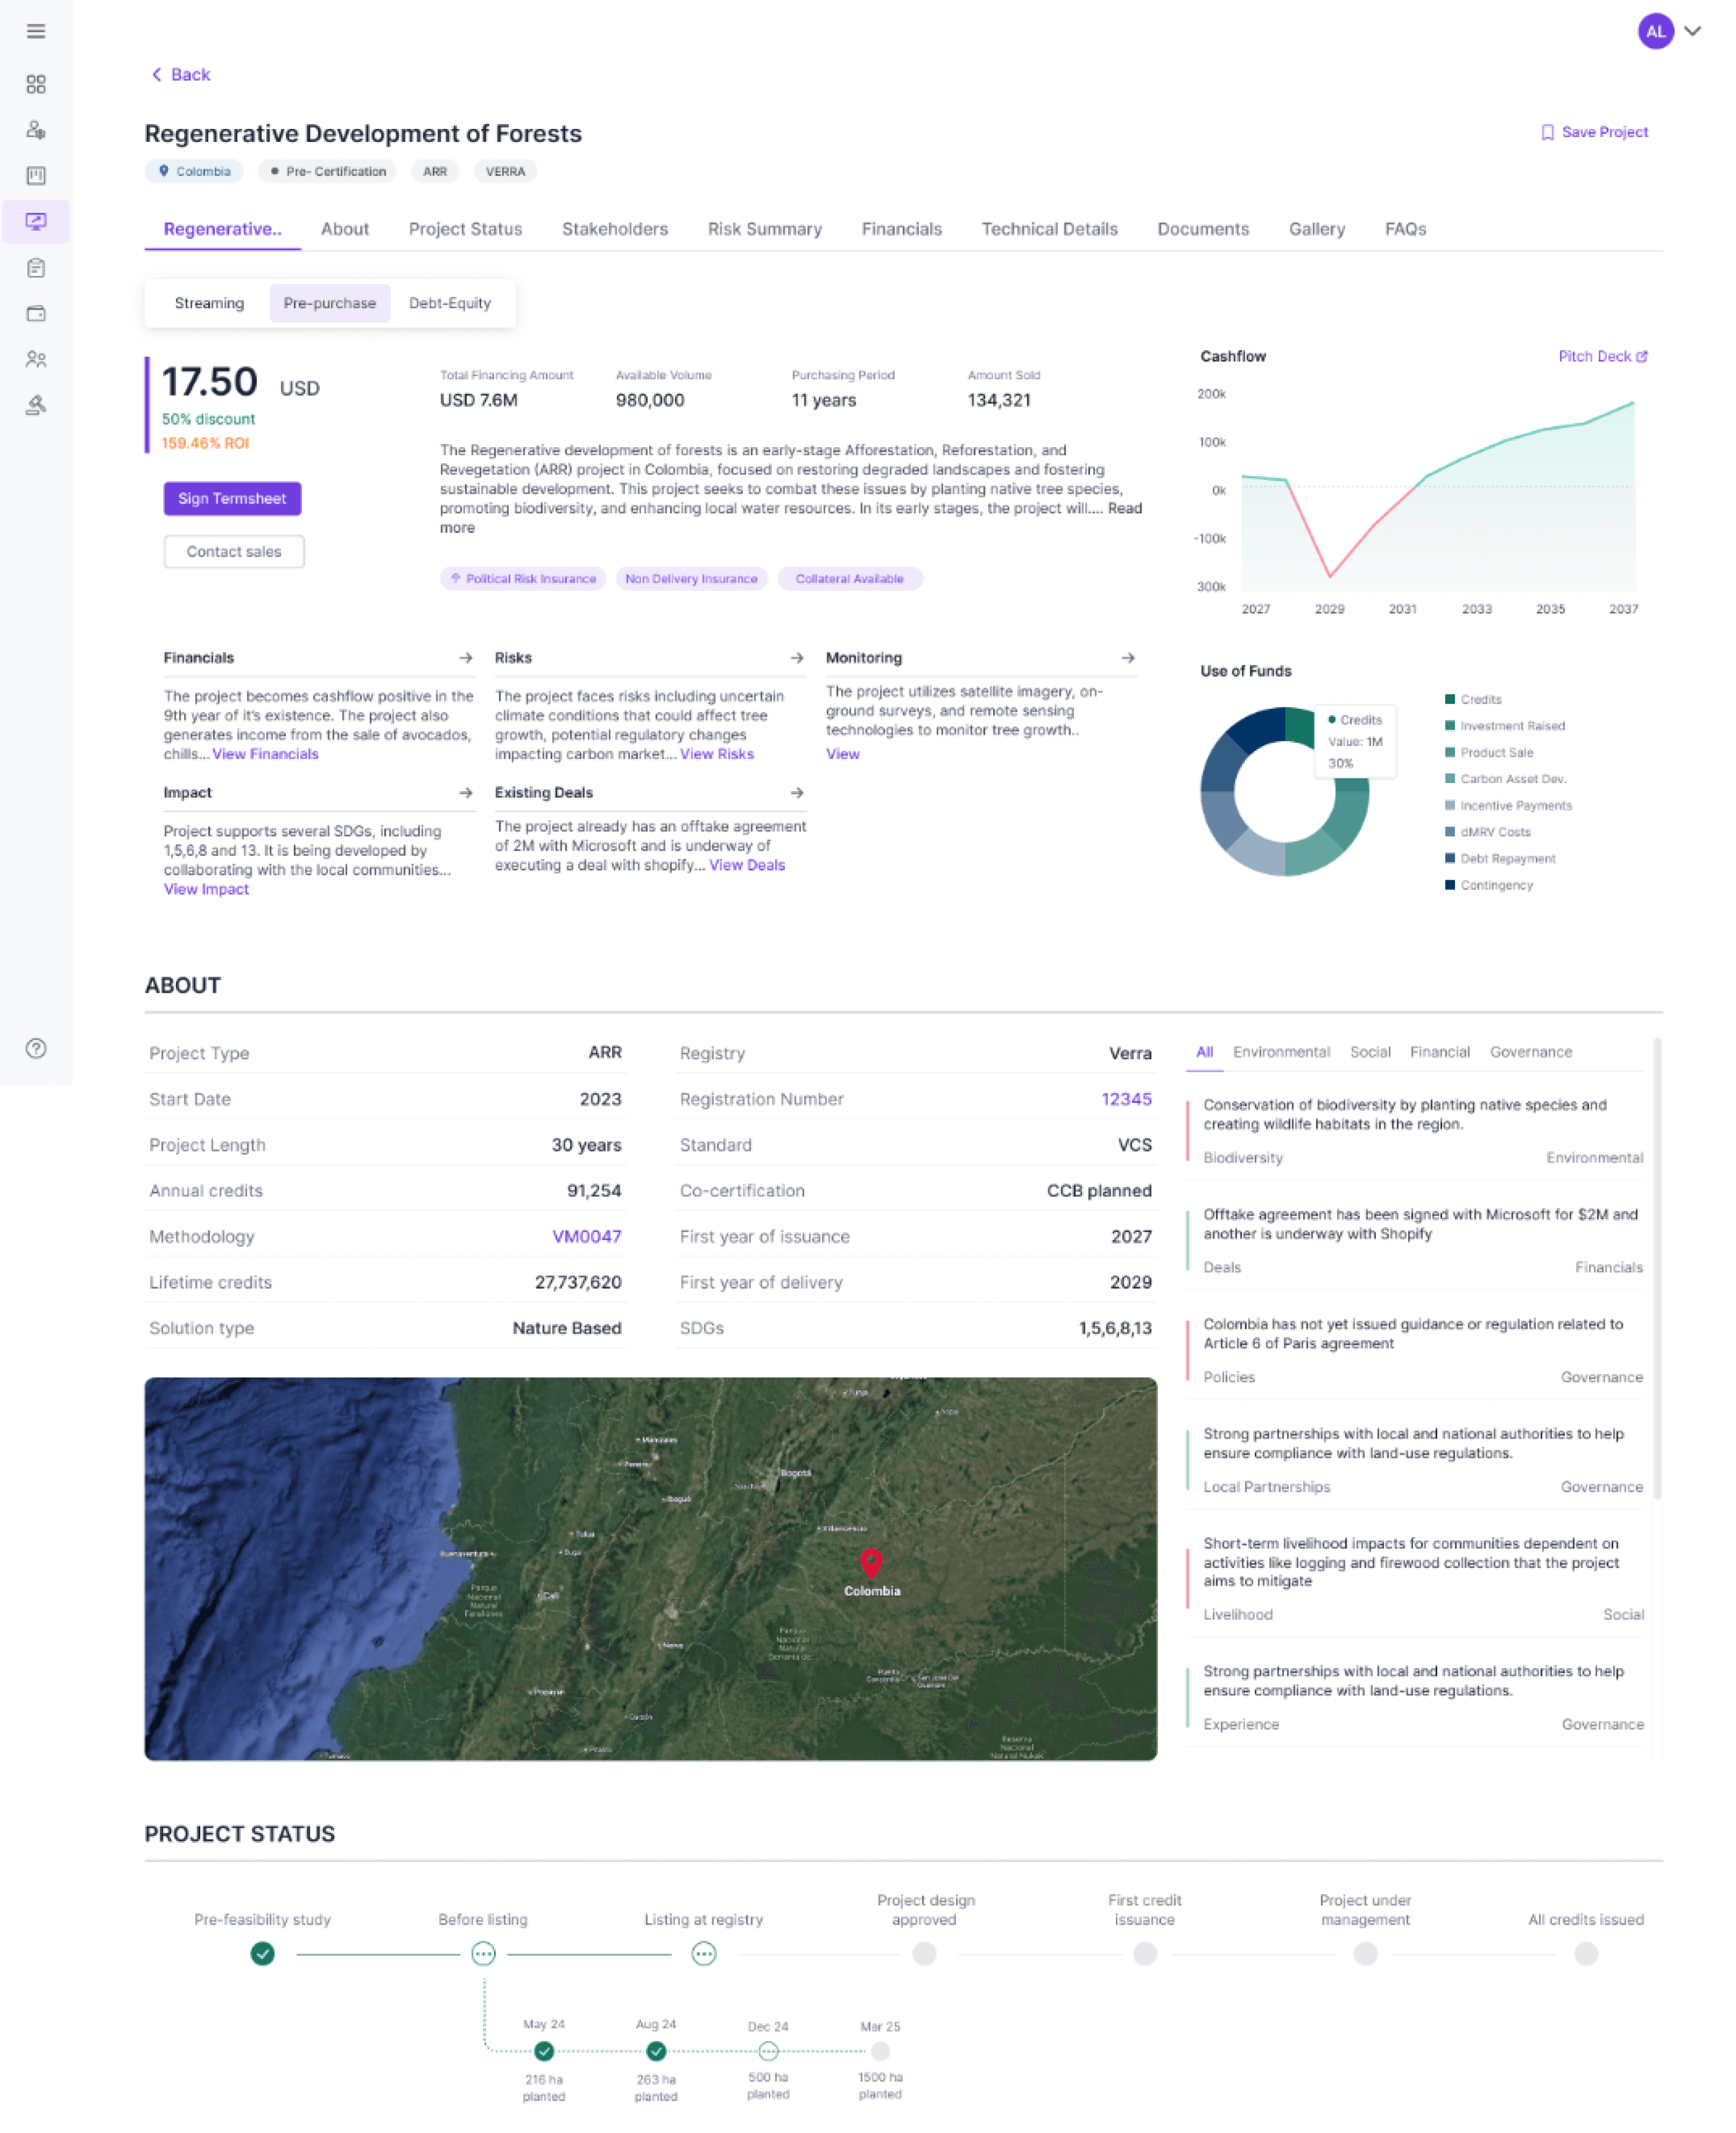The height and width of the screenshot is (2133, 1736).
Task: Open the help question mark icon
Action: (36, 1048)
